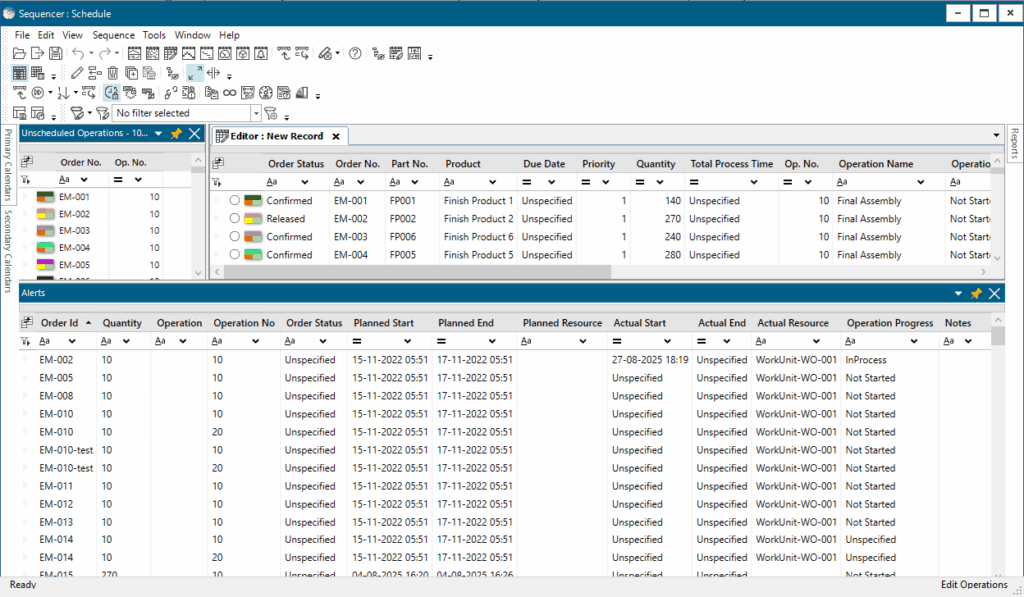This screenshot has height=597, width=1024.
Task: Select the pencil edit tool
Action: pos(76,72)
